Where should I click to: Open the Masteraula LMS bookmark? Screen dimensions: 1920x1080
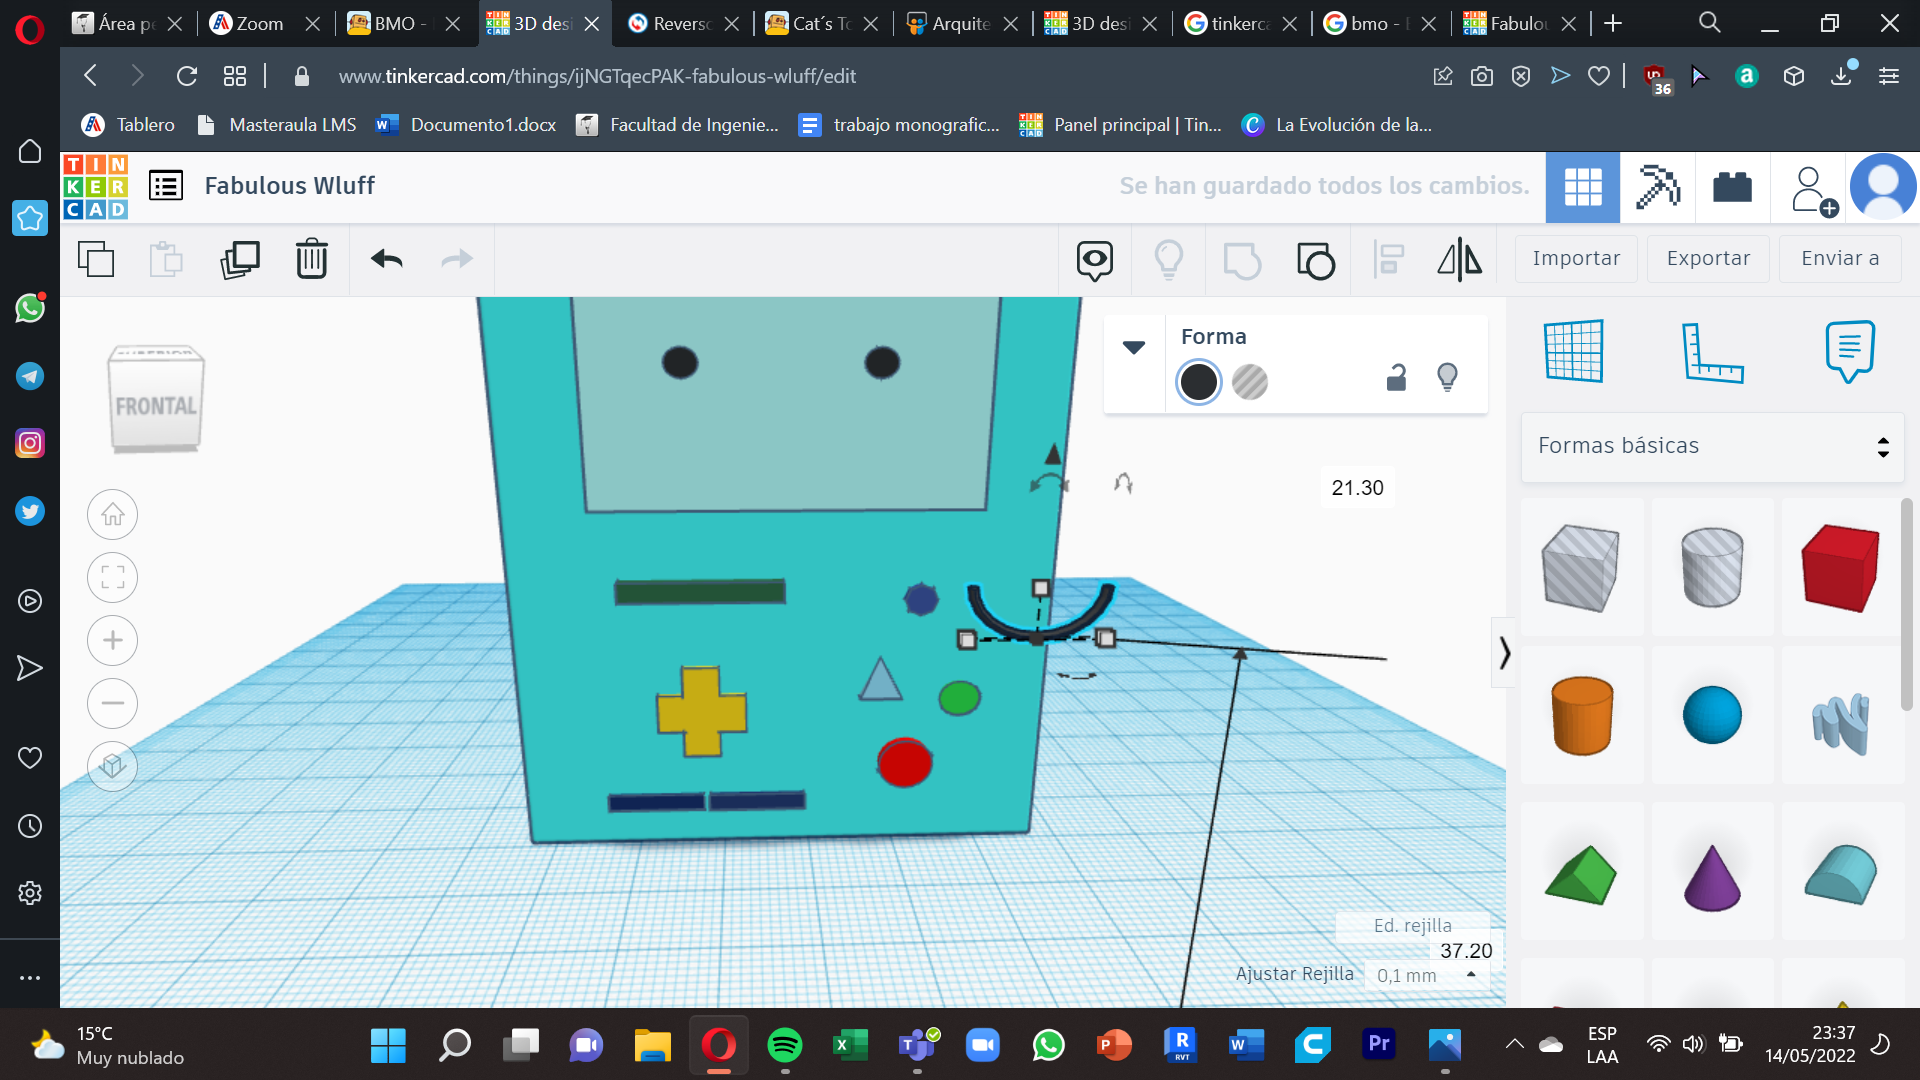point(277,124)
